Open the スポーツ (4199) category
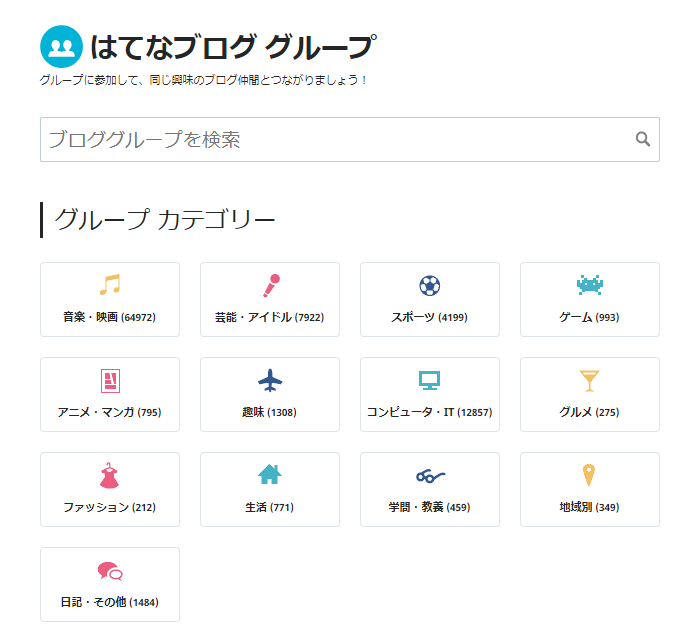The width and height of the screenshot is (677, 632). coord(430,300)
